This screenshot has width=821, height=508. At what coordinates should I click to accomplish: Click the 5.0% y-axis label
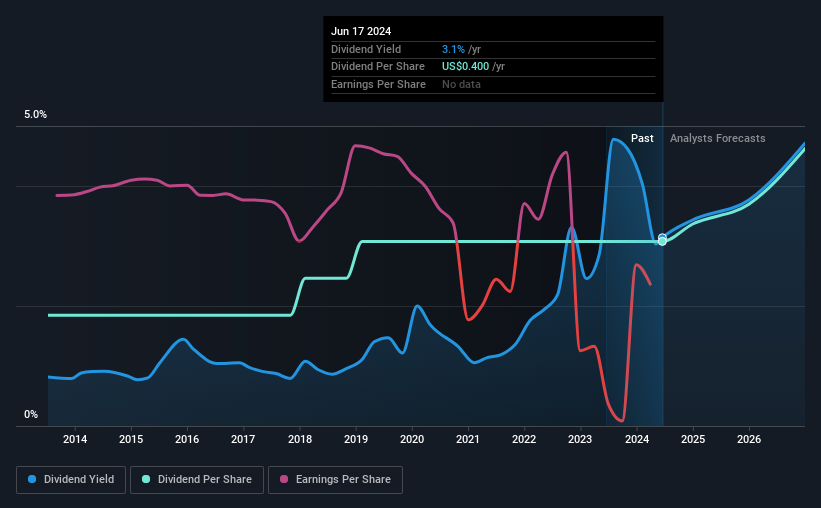tap(35, 115)
